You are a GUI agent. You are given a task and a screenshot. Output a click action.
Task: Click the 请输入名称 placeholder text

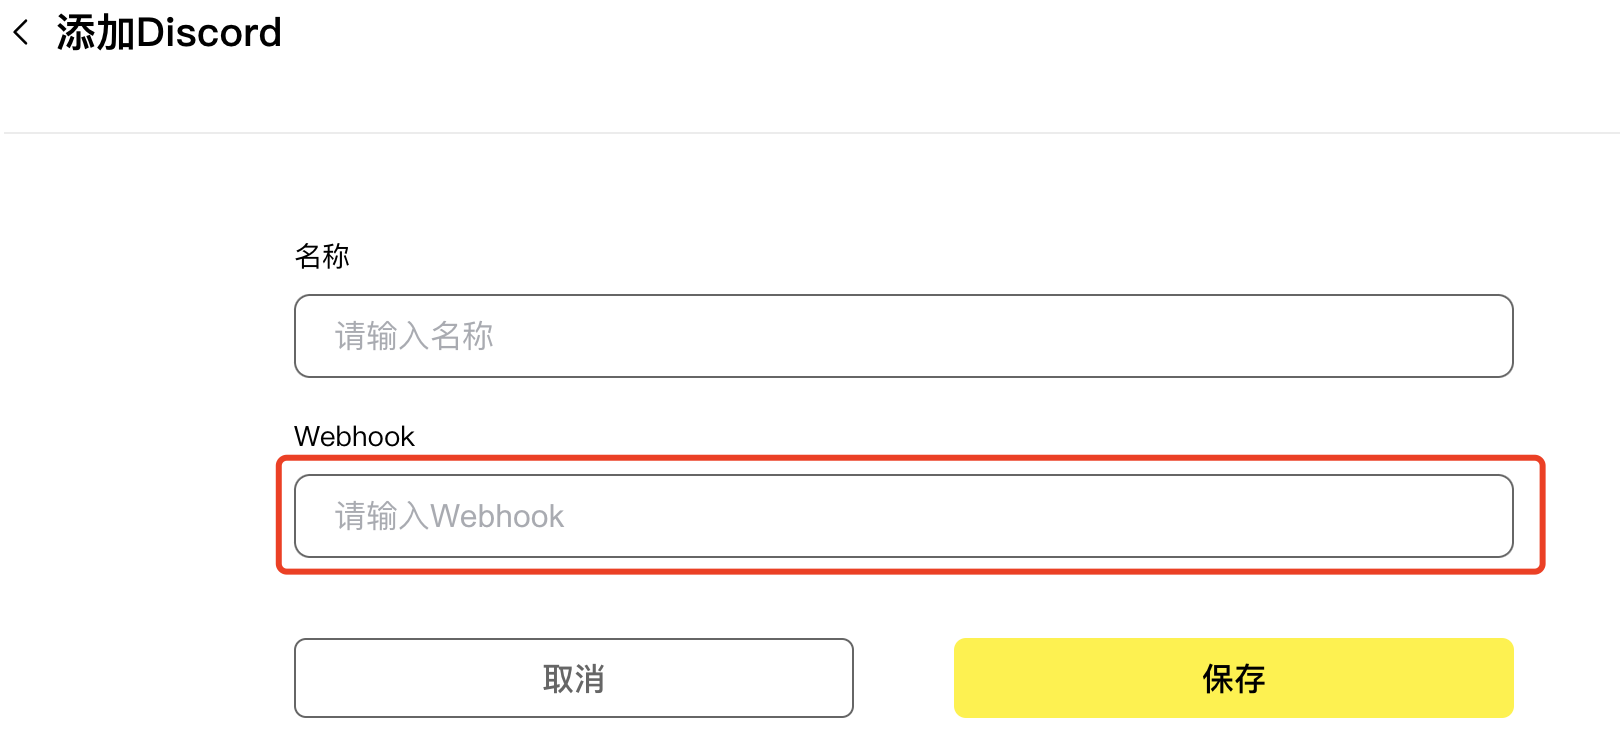tap(414, 336)
